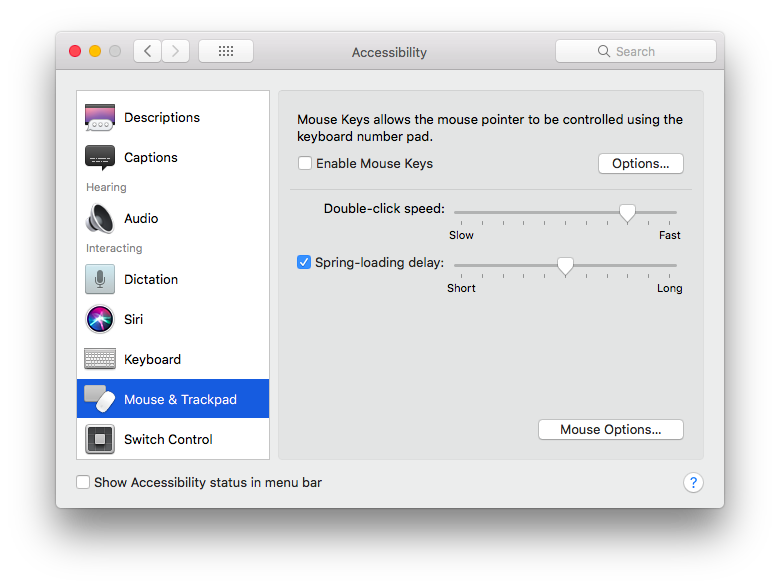780x588 pixels.
Task: Click the Siri icon in sidebar
Action: click(100, 319)
